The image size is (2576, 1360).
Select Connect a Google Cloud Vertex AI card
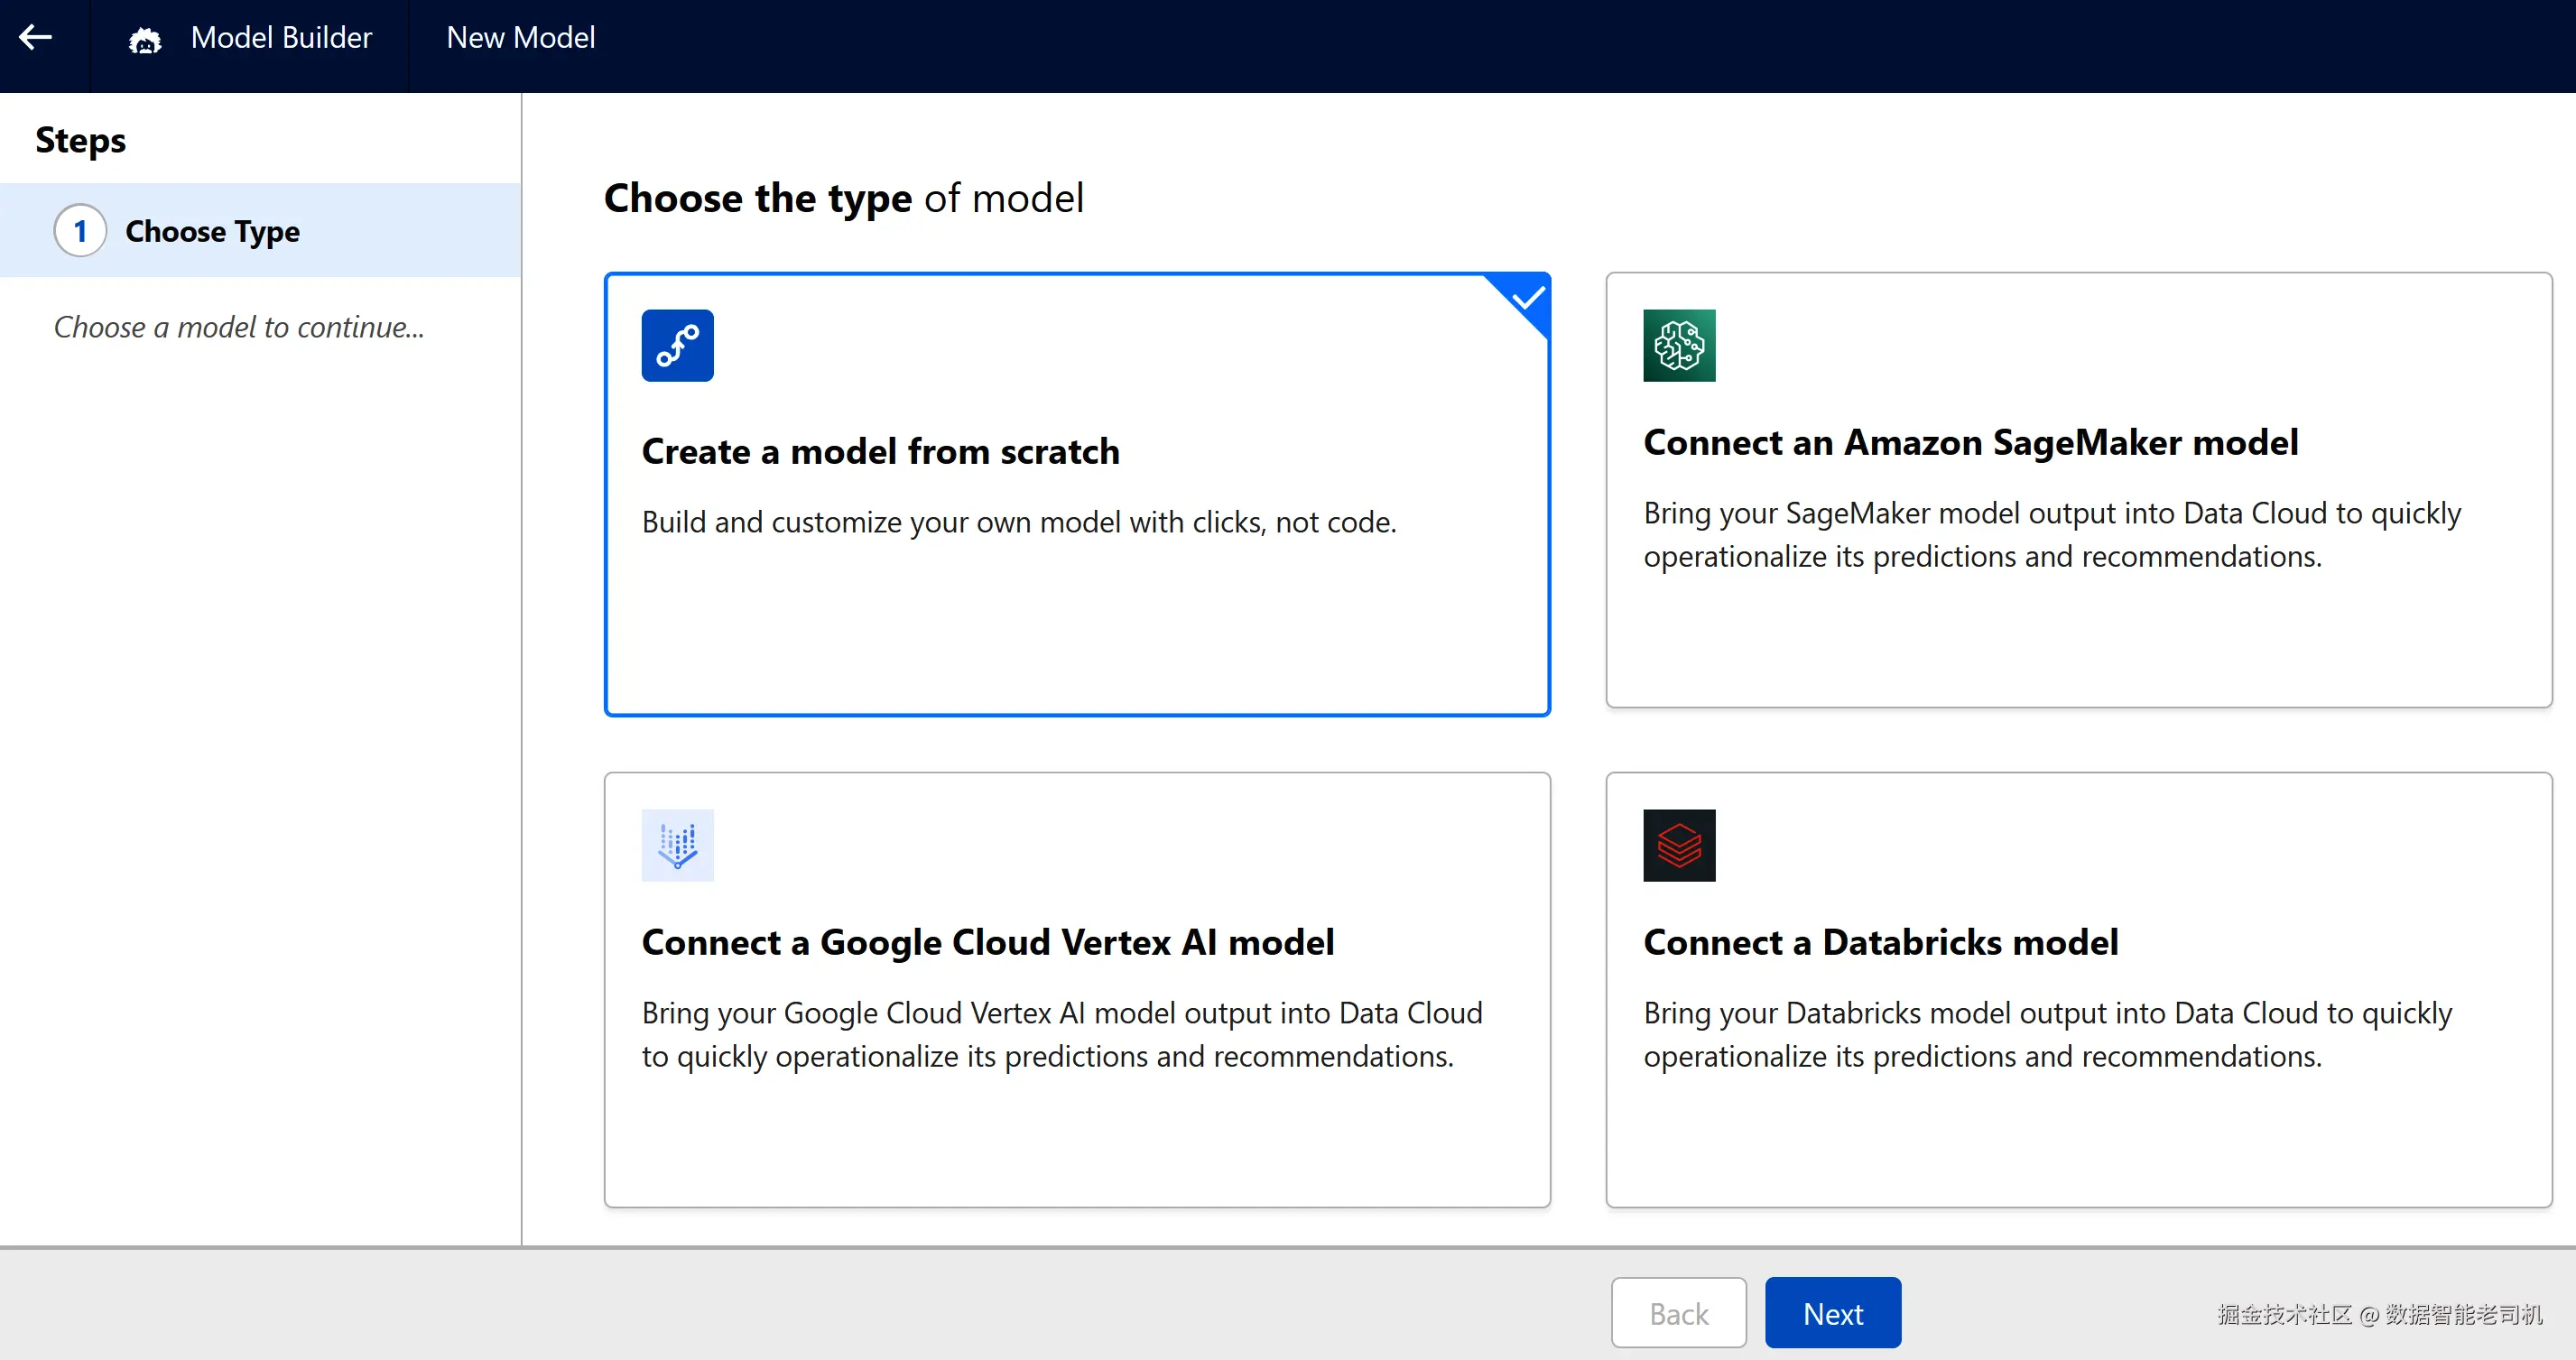pos(1076,1130)
